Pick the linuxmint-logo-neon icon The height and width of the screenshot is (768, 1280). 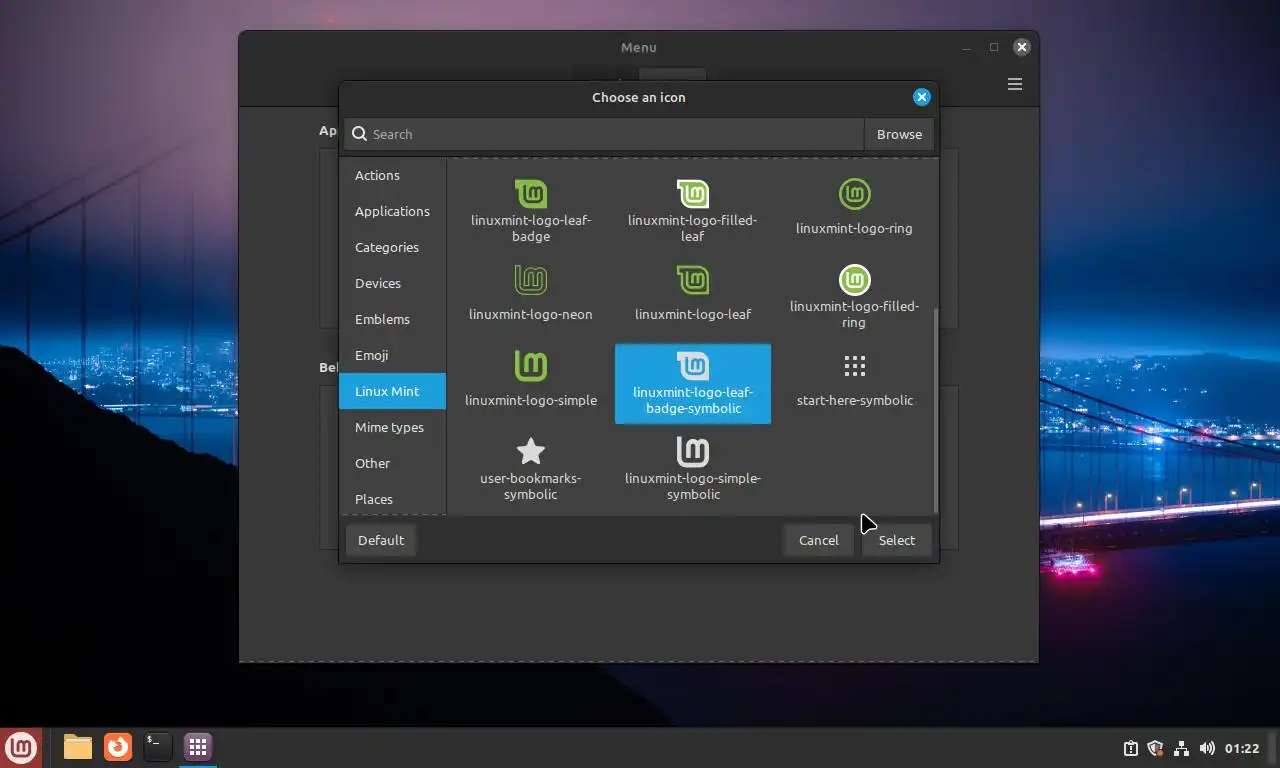tap(531, 294)
